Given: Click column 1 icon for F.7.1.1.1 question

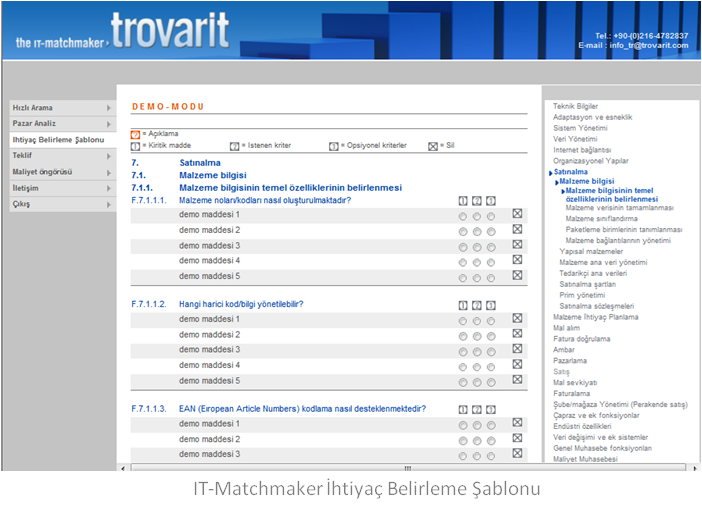Looking at the screenshot, I should point(463,201).
